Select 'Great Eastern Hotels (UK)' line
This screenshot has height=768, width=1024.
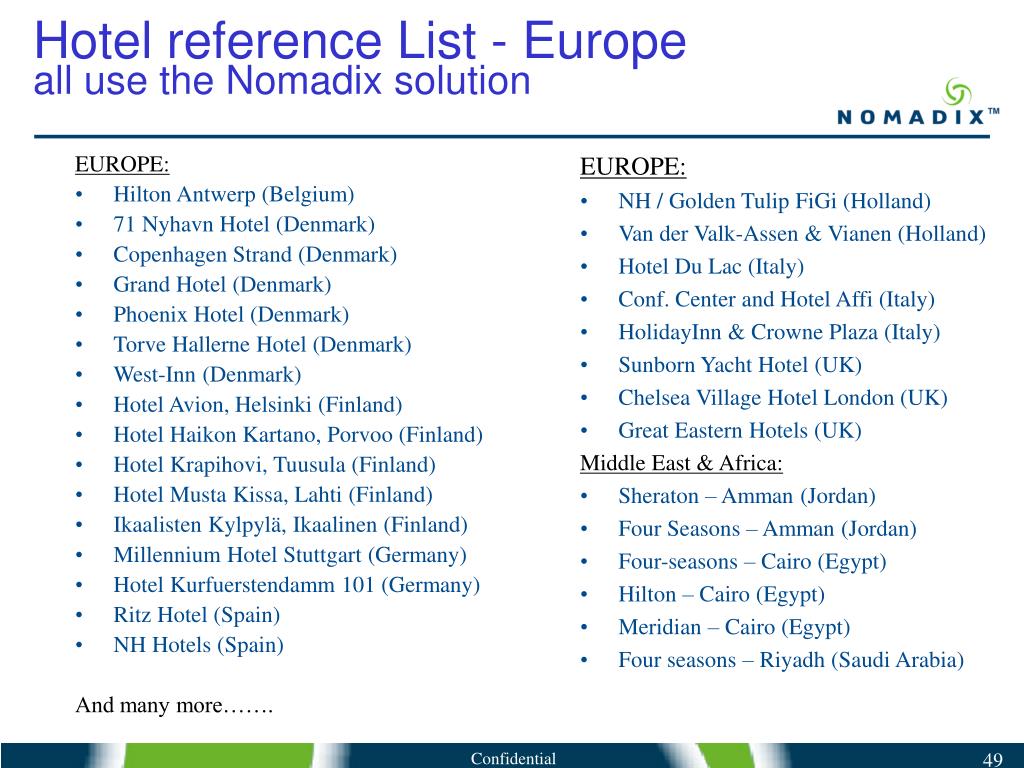(740, 430)
